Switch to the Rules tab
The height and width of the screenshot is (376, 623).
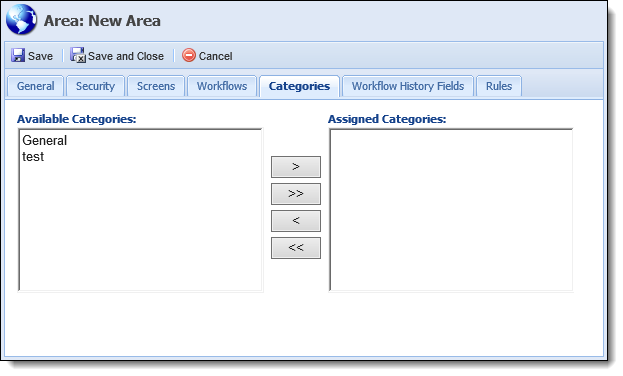(x=499, y=86)
